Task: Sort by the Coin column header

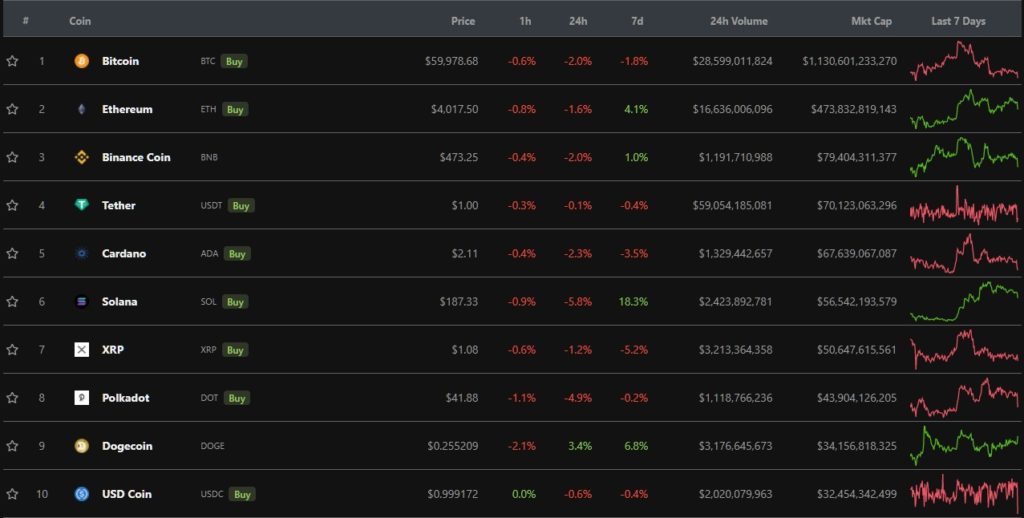Action: tap(80, 21)
